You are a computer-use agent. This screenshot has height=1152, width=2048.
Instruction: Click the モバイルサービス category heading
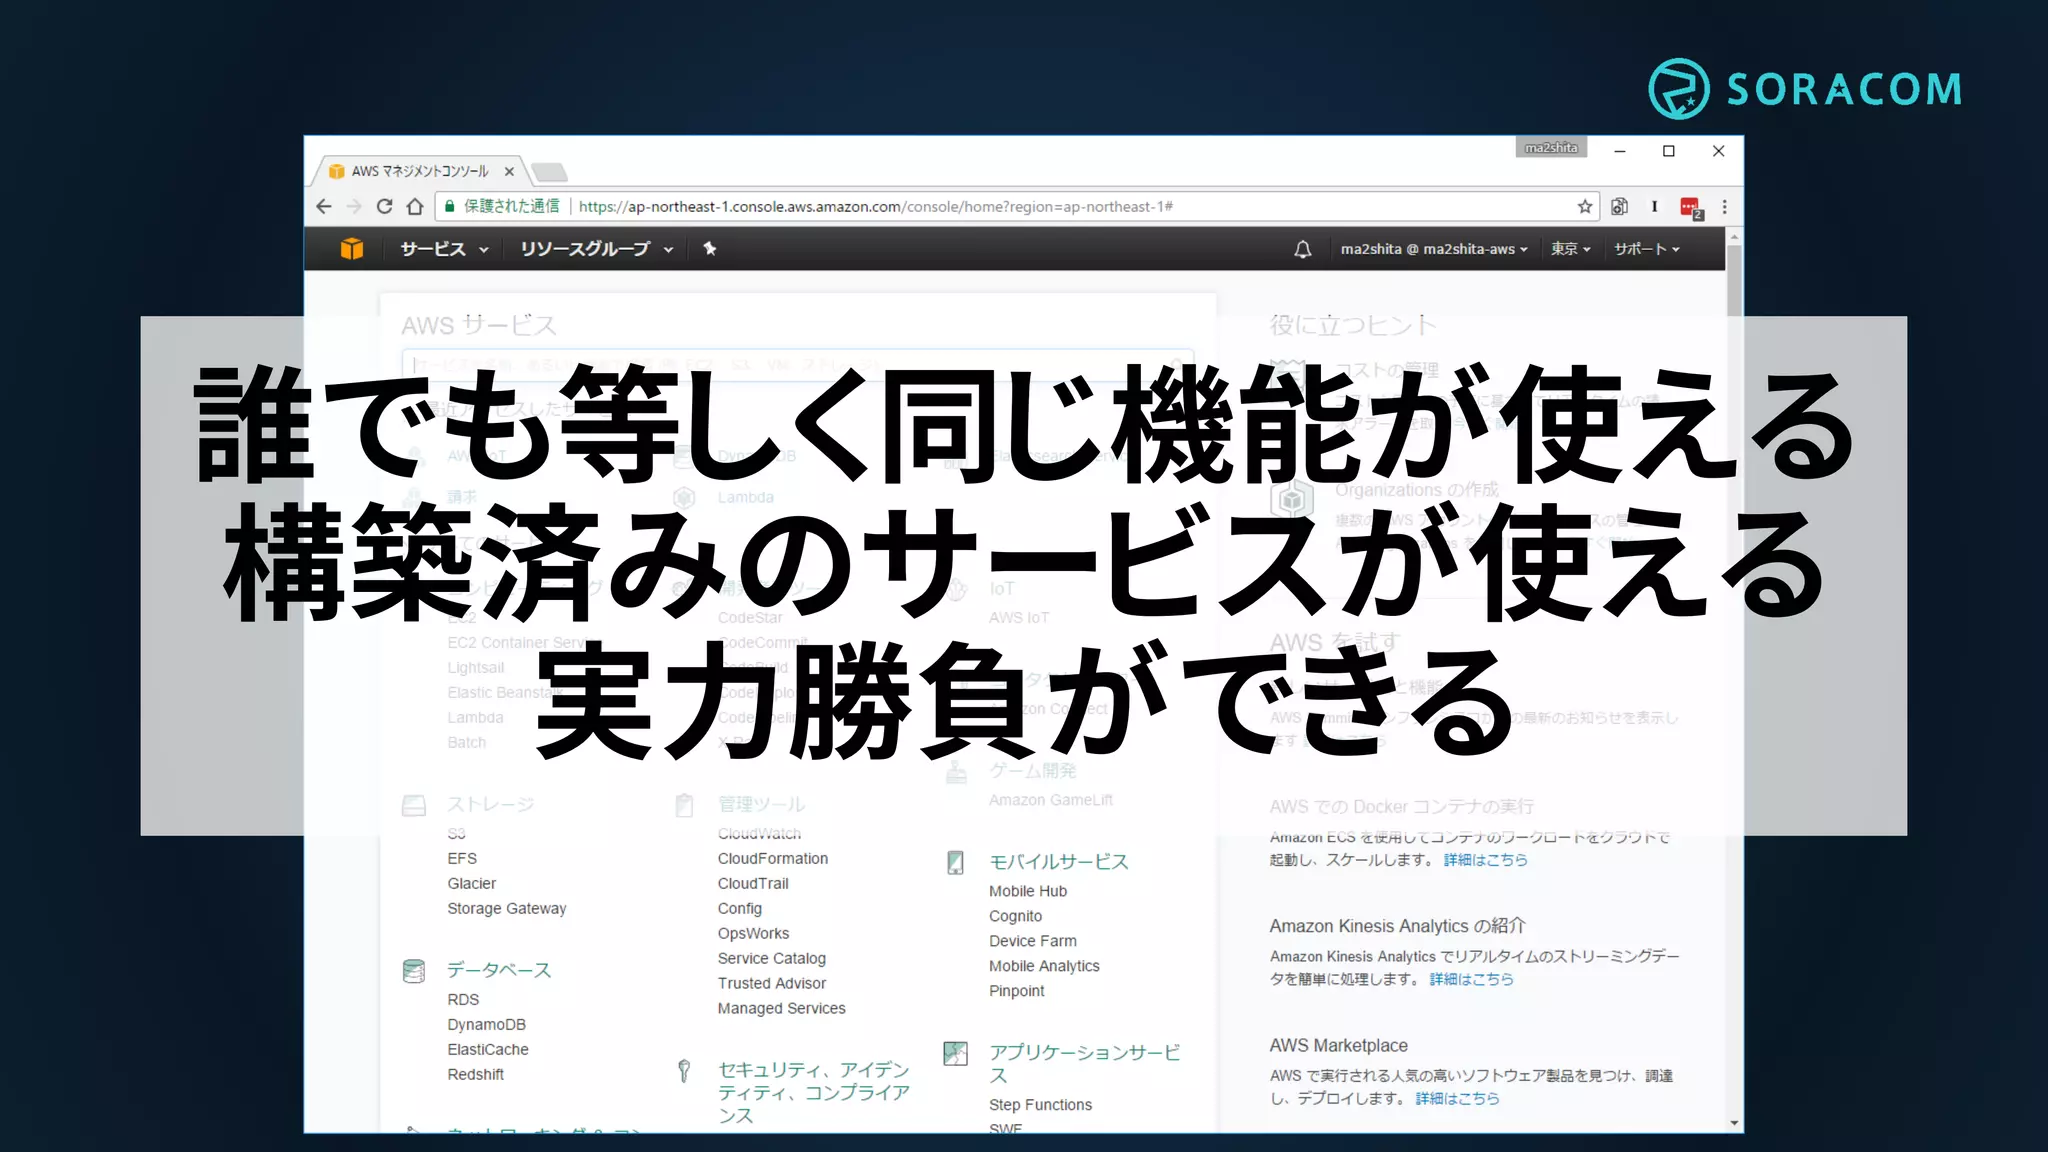tap(1059, 862)
